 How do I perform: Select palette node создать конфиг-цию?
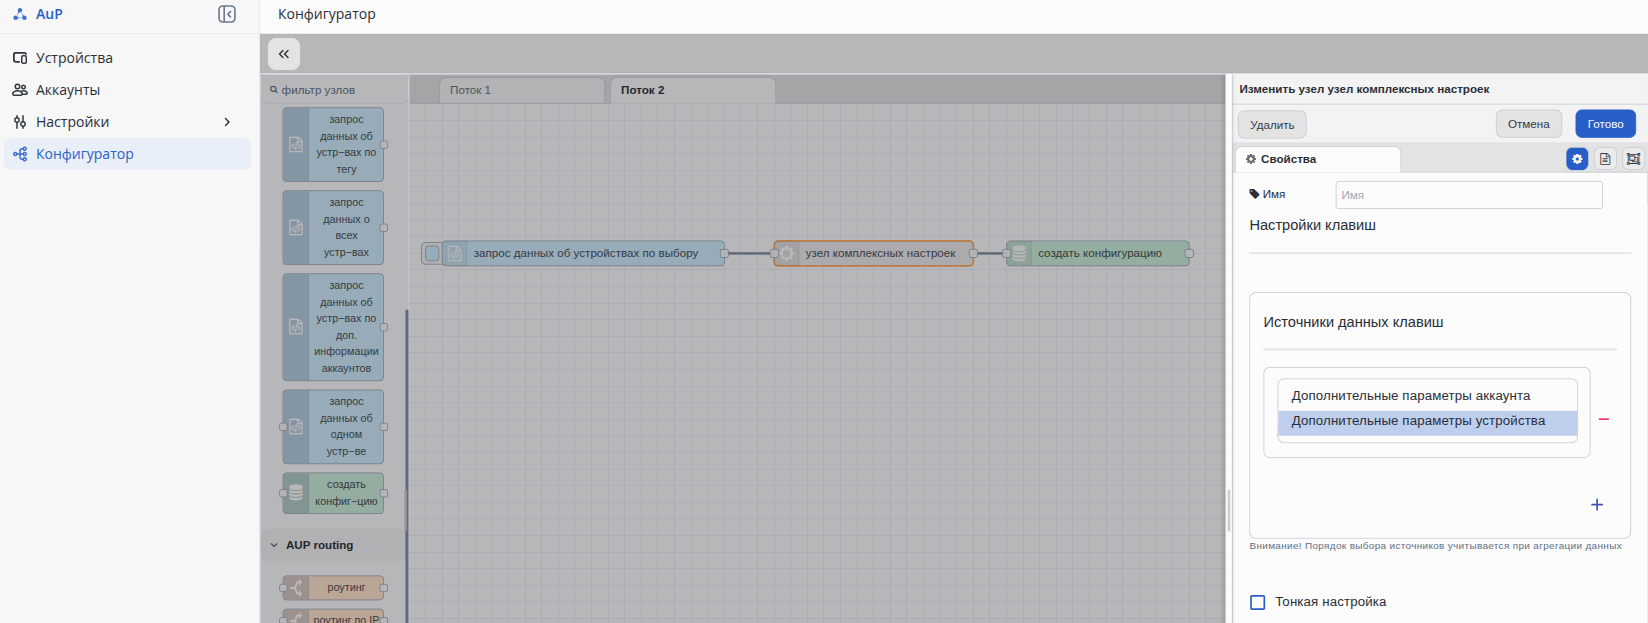click(x=333, y=493)
